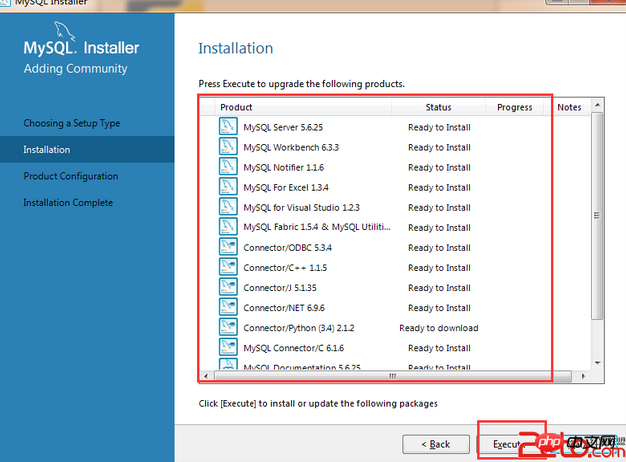Open the Installation Complete step
This screenshot has height=462, width=626.
(x=68, y=202)
